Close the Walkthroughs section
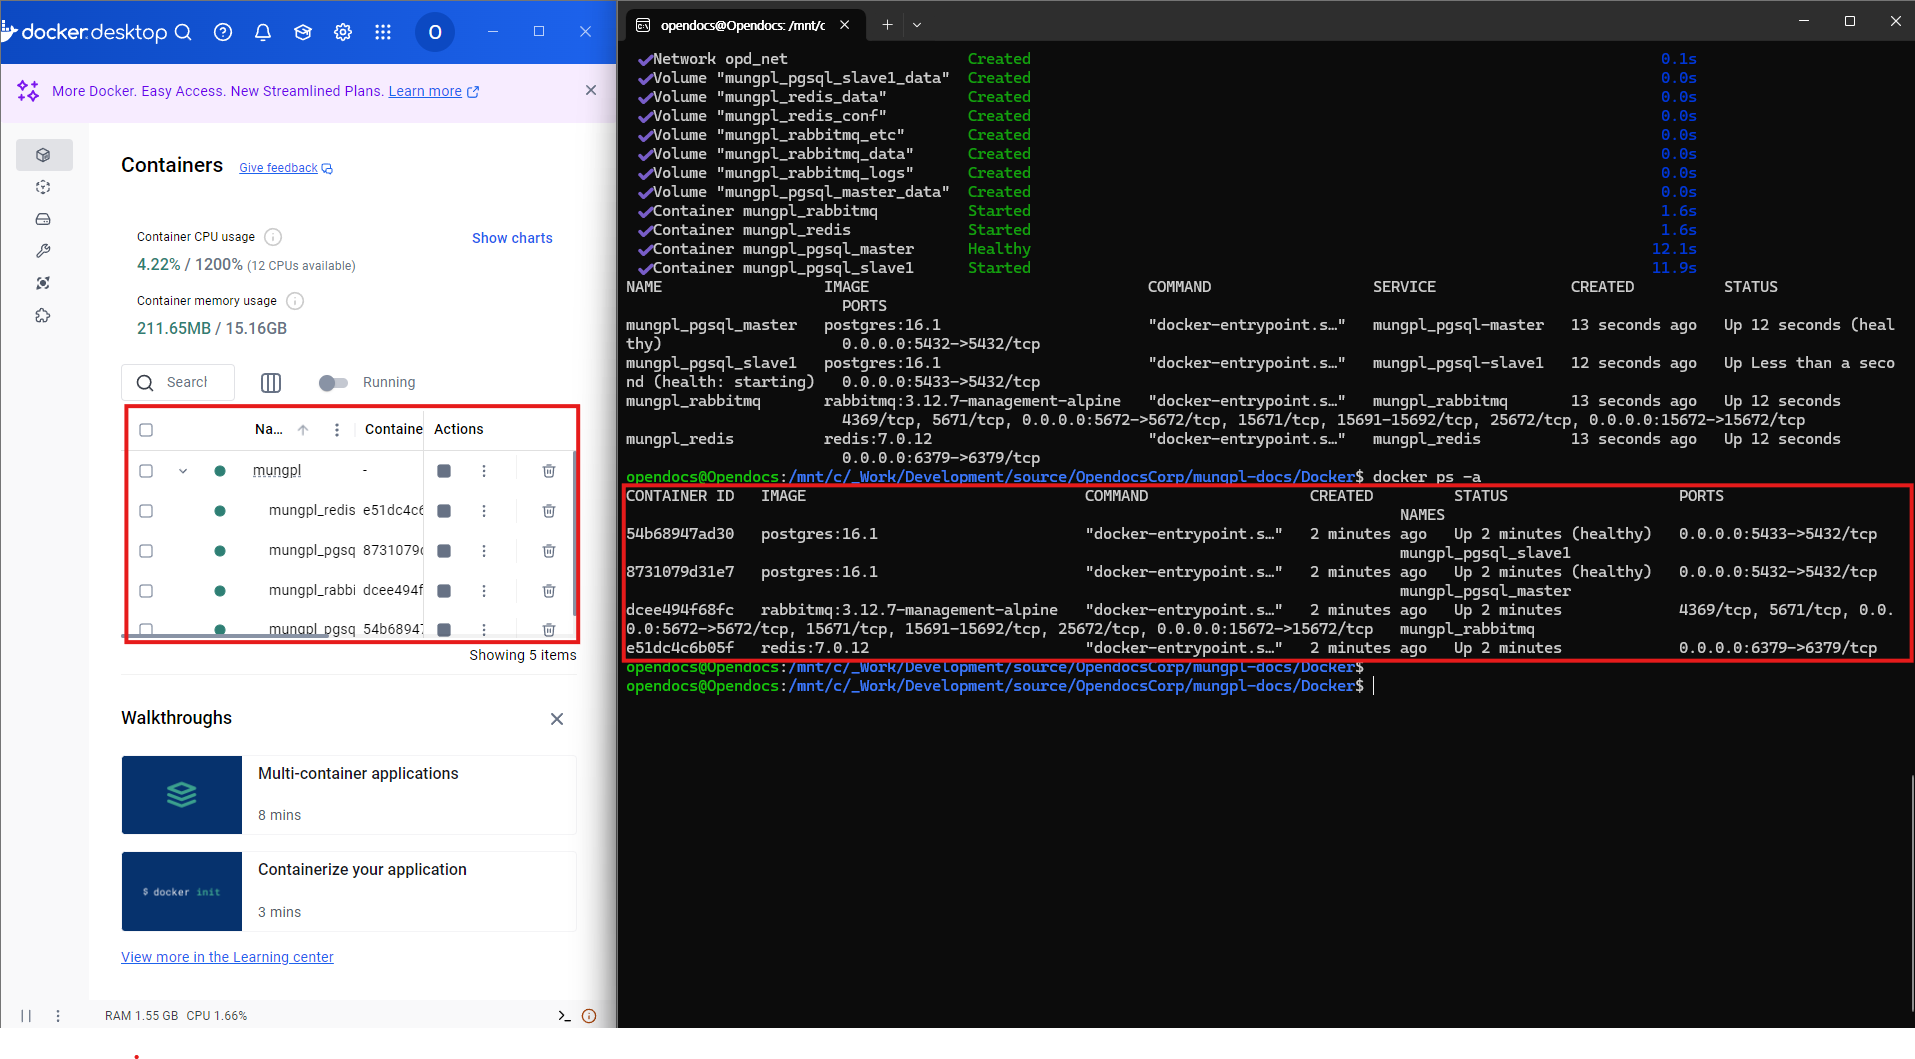This screenshot has height=1059, width=1915. 557,719
